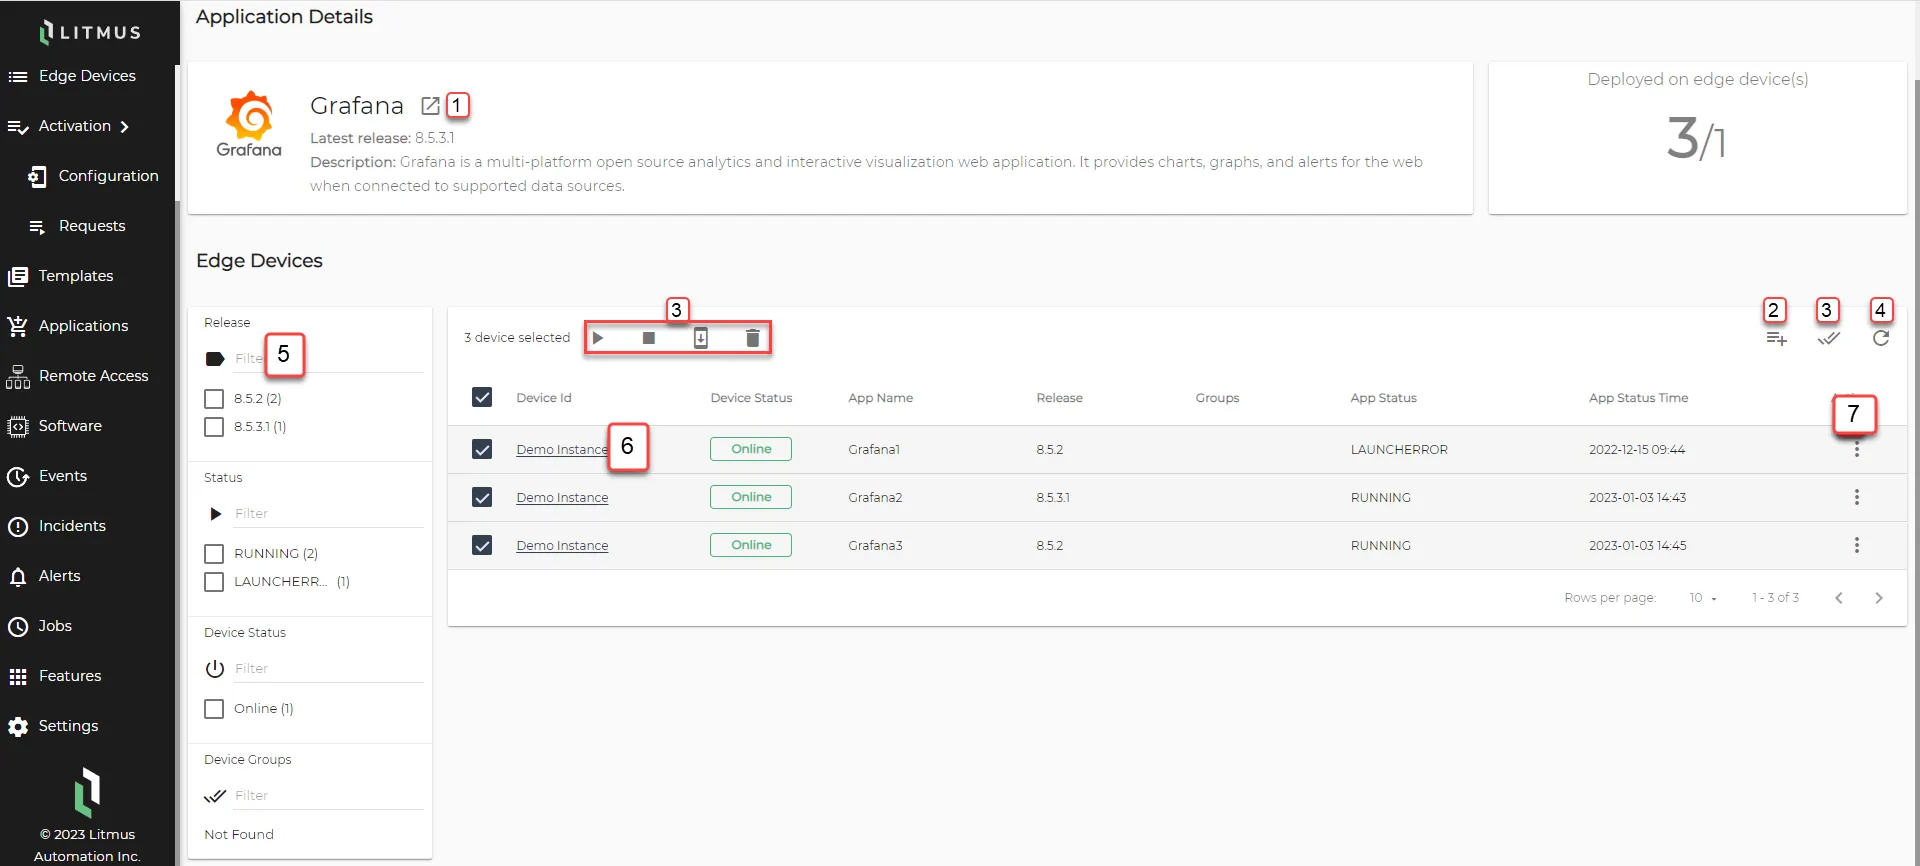
Task: Click the add-to-list icon above the table
Action: click(x=1776, y=339)
